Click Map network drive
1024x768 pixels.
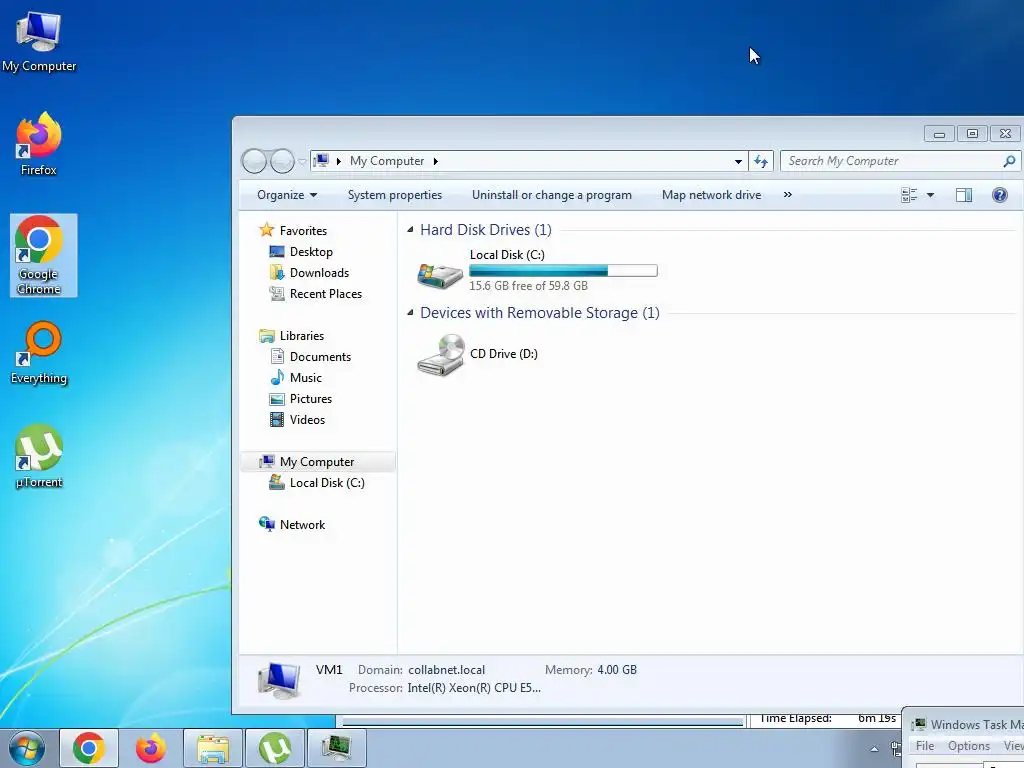[x=711, y=195]
